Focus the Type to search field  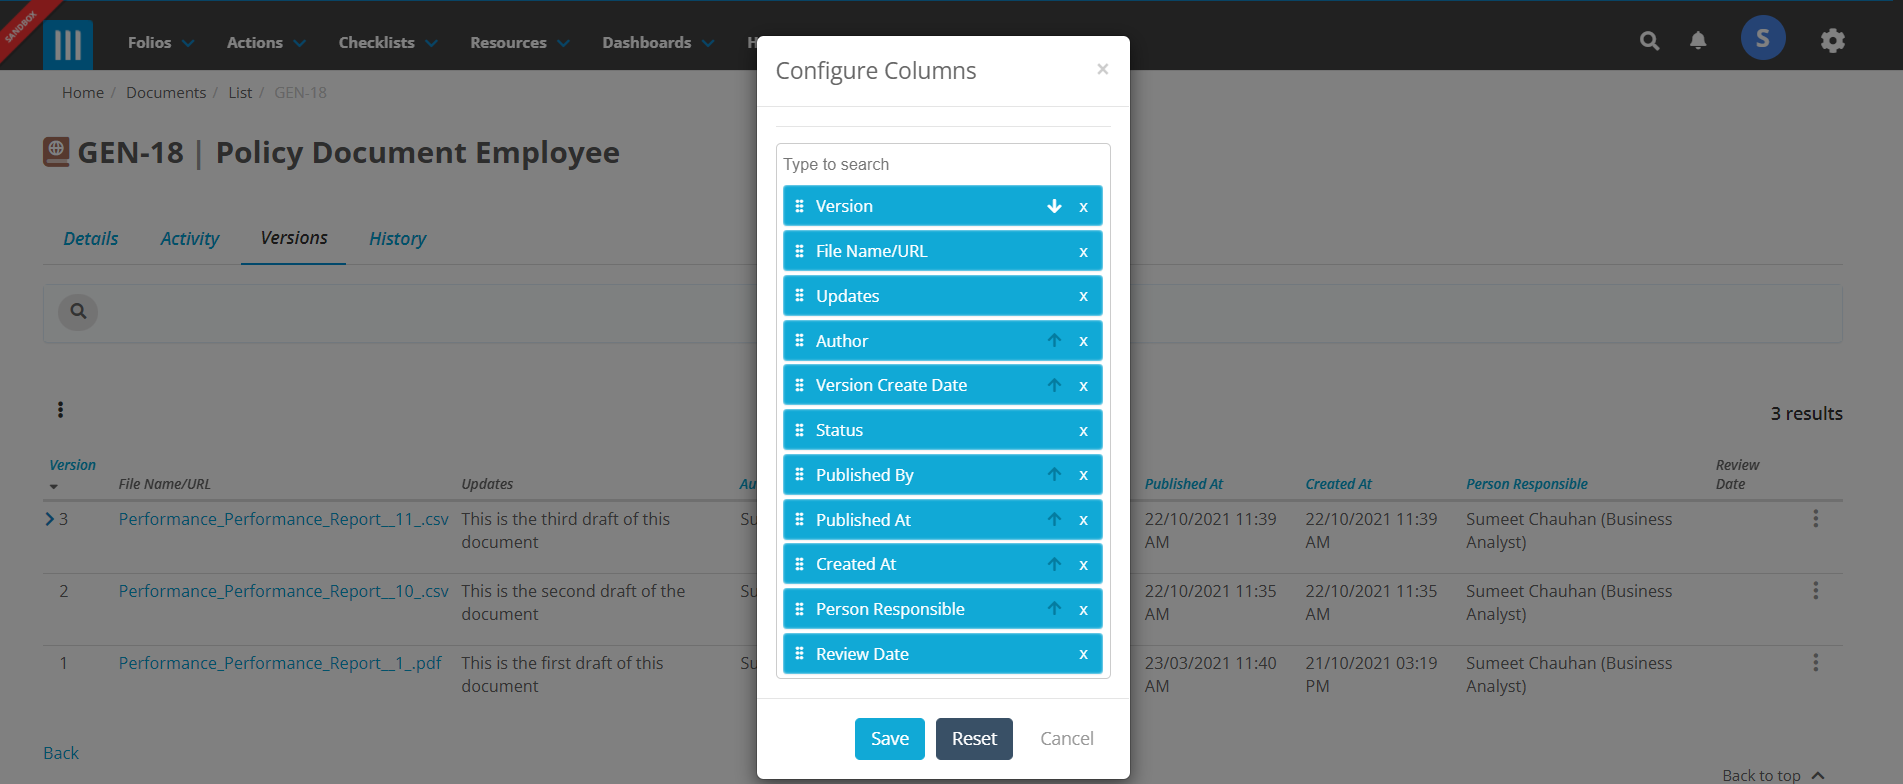point(943,164)
